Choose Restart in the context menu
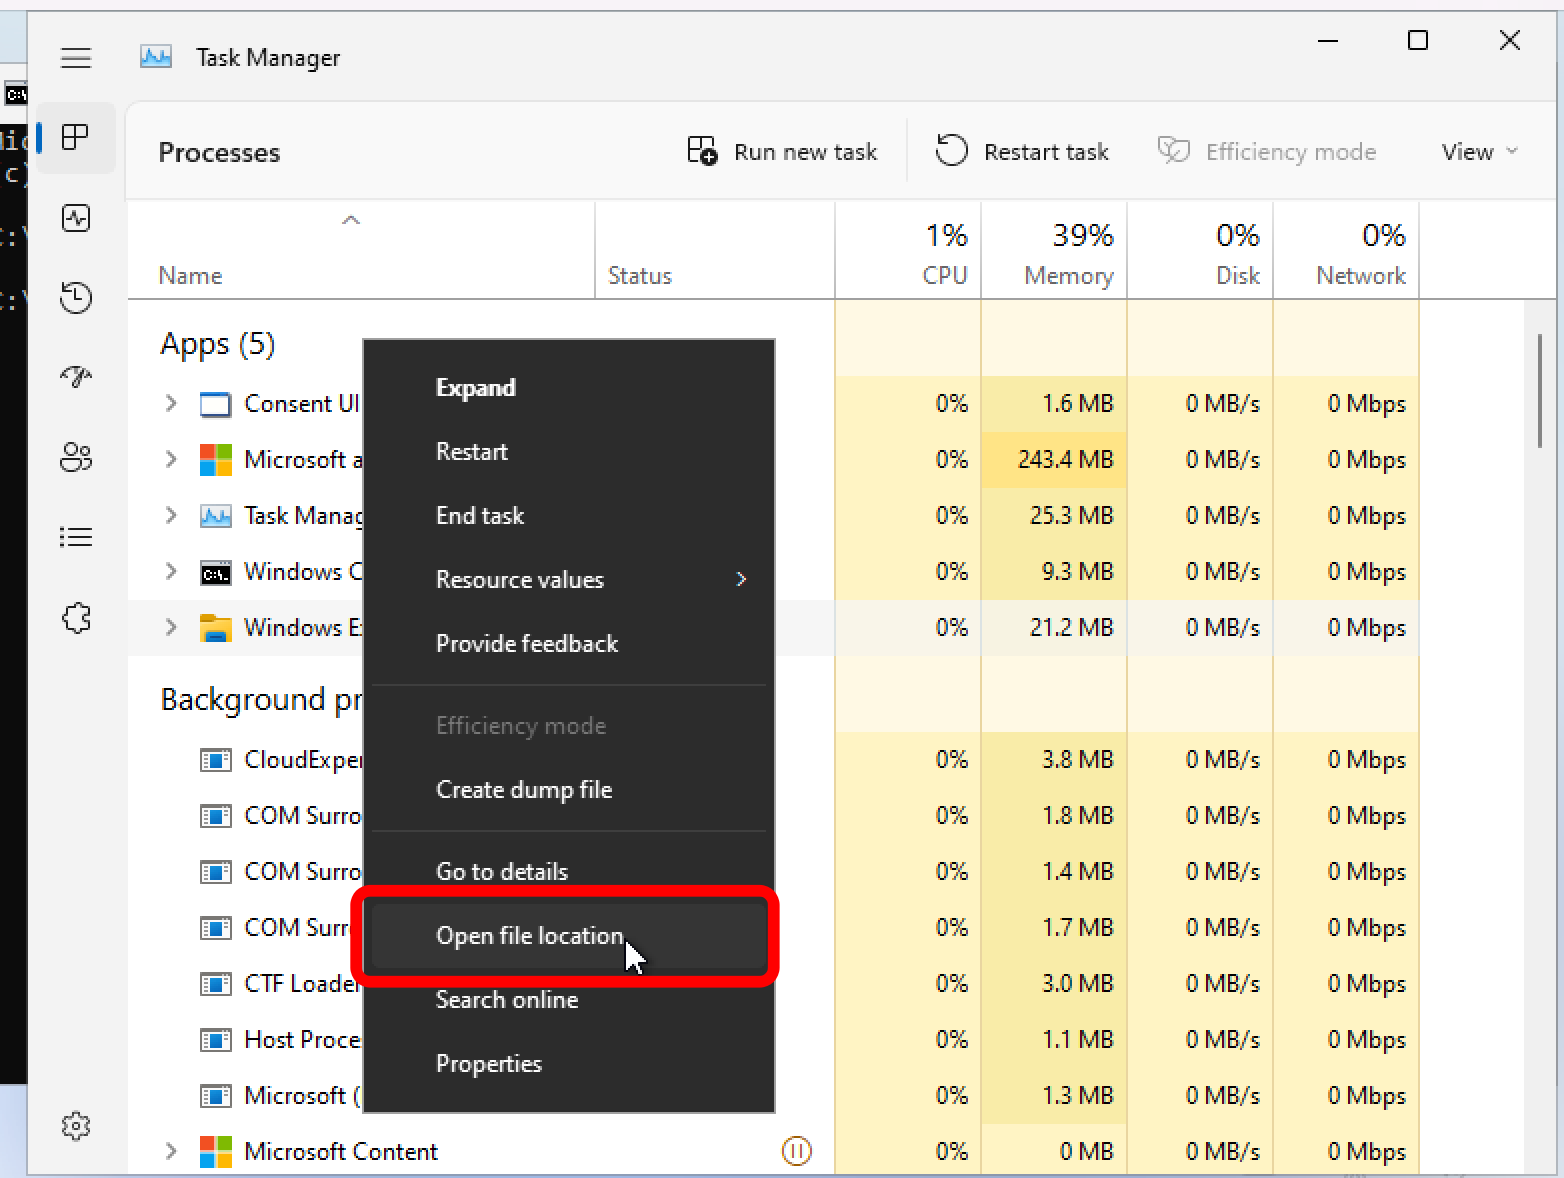1564x1178 pixels. (x=568, y=452)
